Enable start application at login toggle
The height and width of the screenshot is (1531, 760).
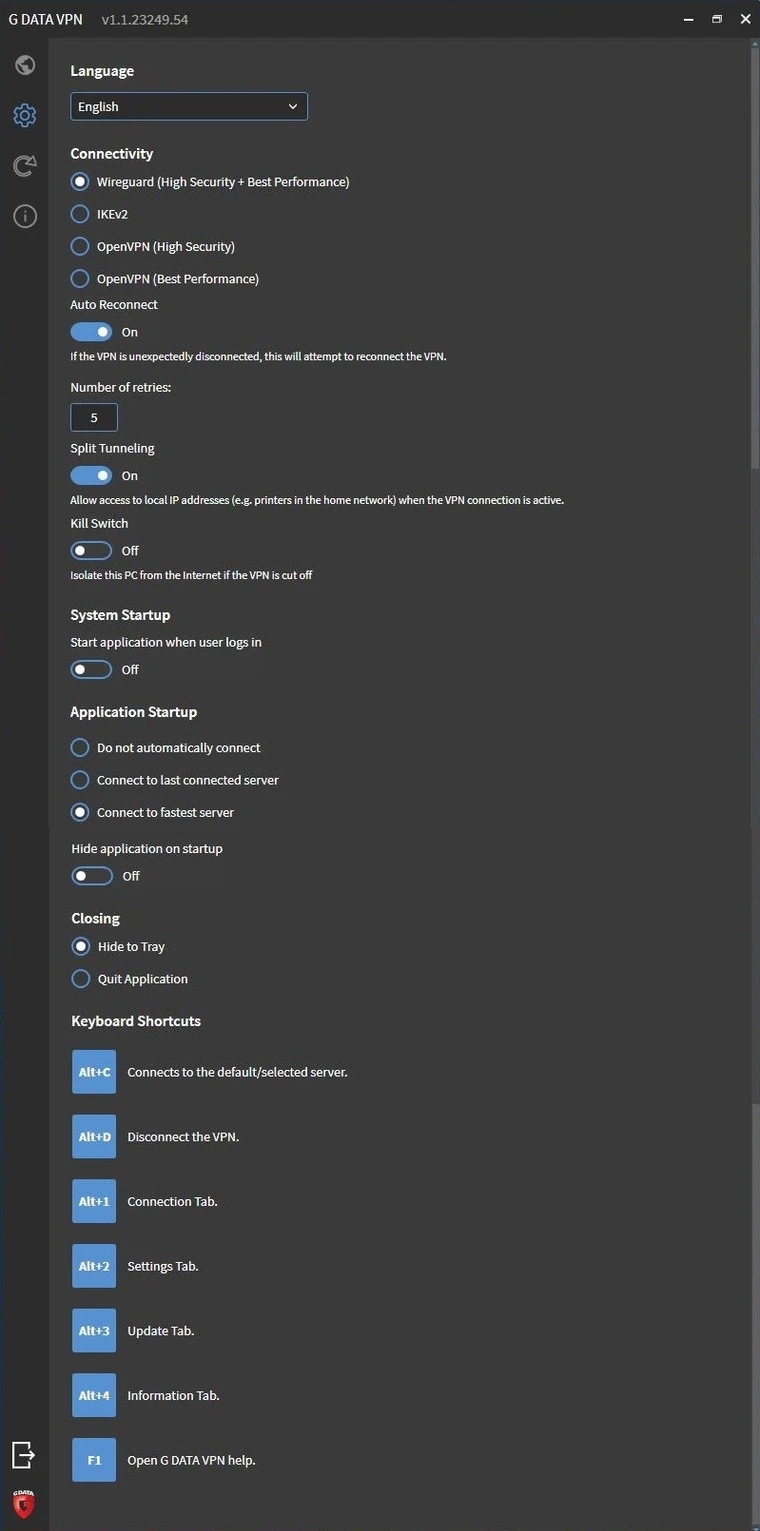click(91, 670)
